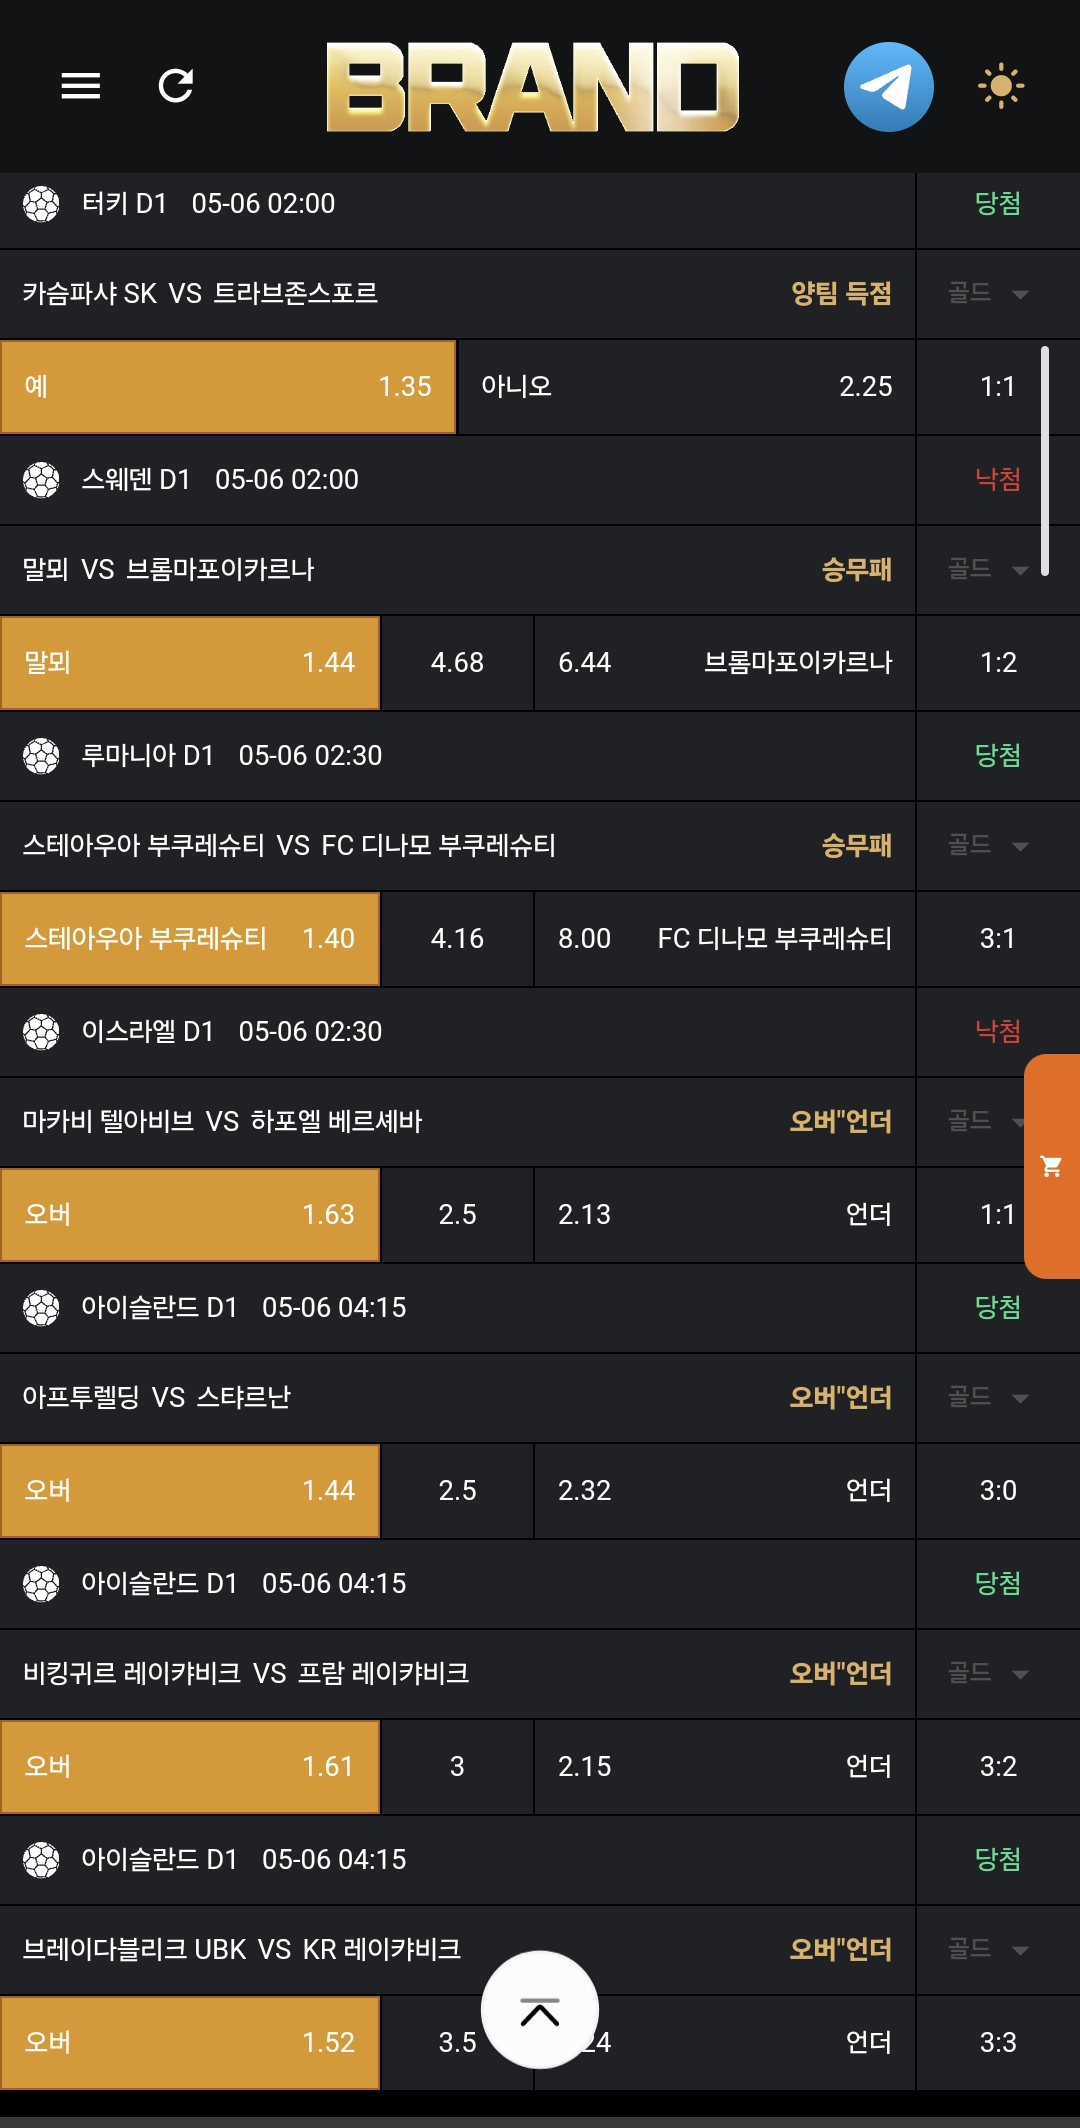Screen dimensions: 1080x2128
Task: Click the vertical scrollbar on right side
Action: (x=1045, y=460)
